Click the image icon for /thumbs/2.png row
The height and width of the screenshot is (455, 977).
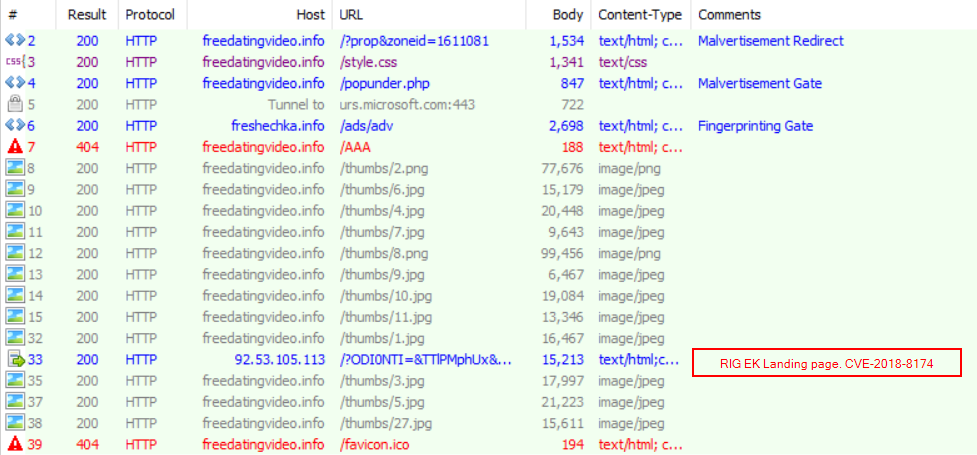pyautogui.click(x=15, y=168)
